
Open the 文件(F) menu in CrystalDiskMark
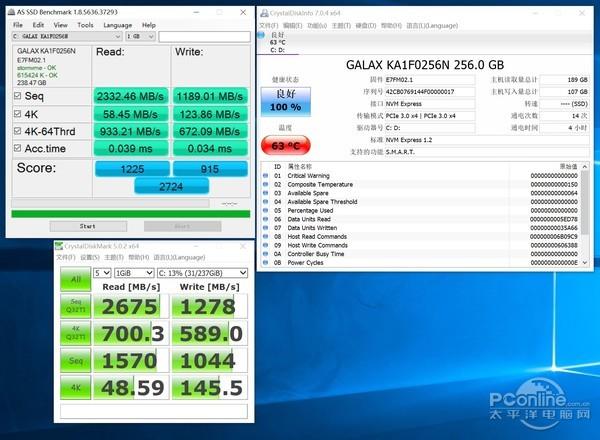[66, 257]
